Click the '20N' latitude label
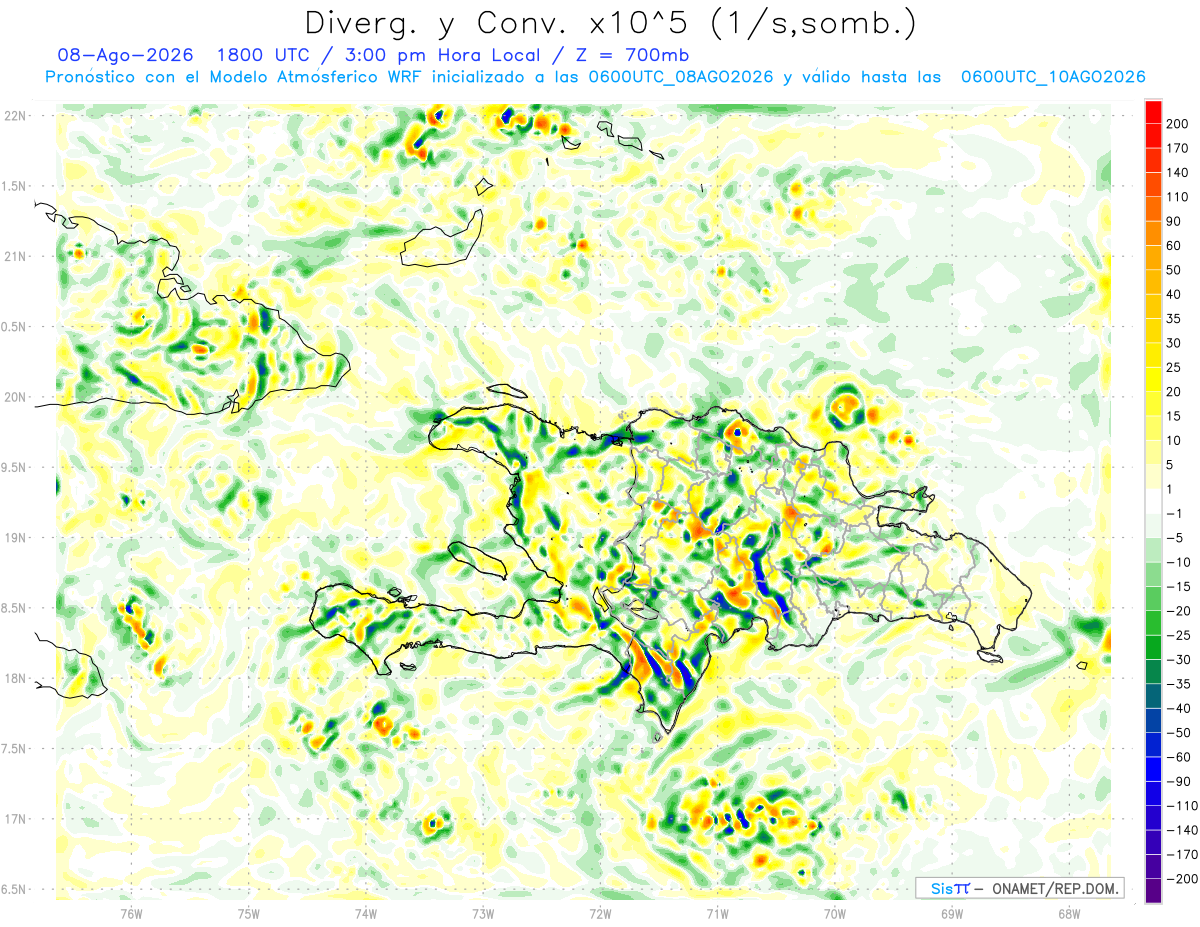This screenshot has width=1200, height=927. pyautogui.click(x=15, y=397)
